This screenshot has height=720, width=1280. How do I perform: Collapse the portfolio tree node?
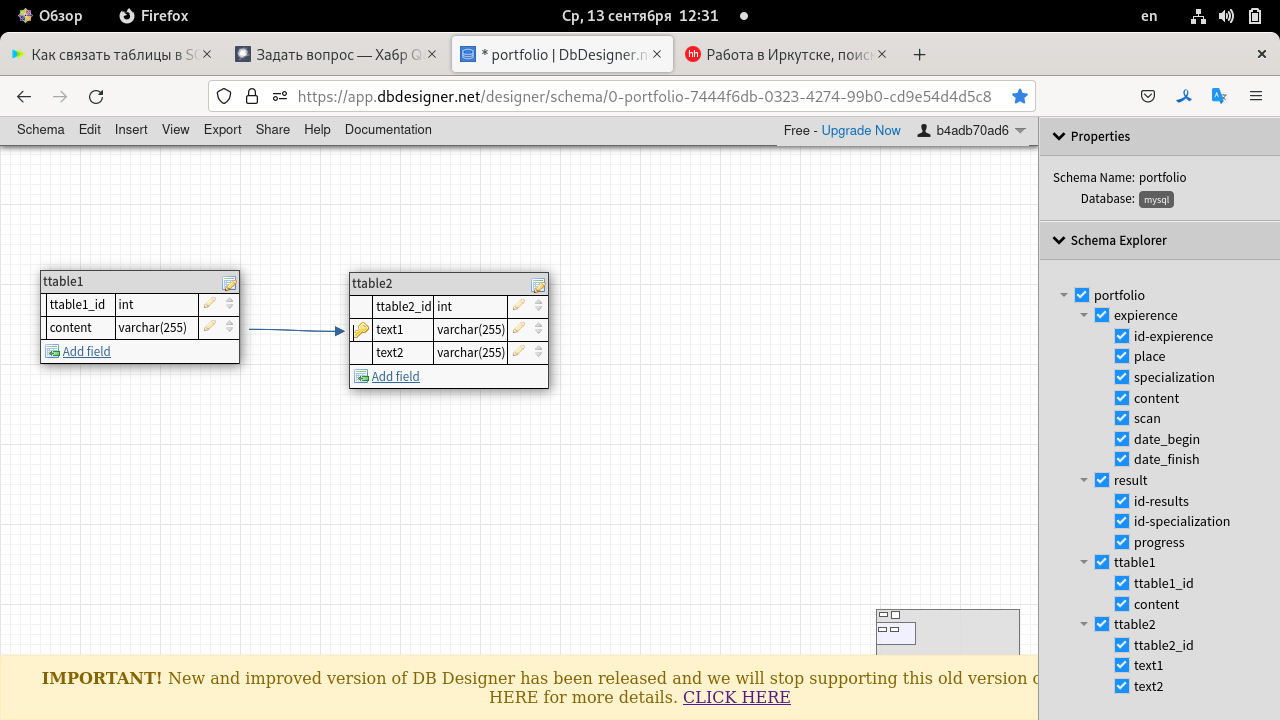(1064, 295)
